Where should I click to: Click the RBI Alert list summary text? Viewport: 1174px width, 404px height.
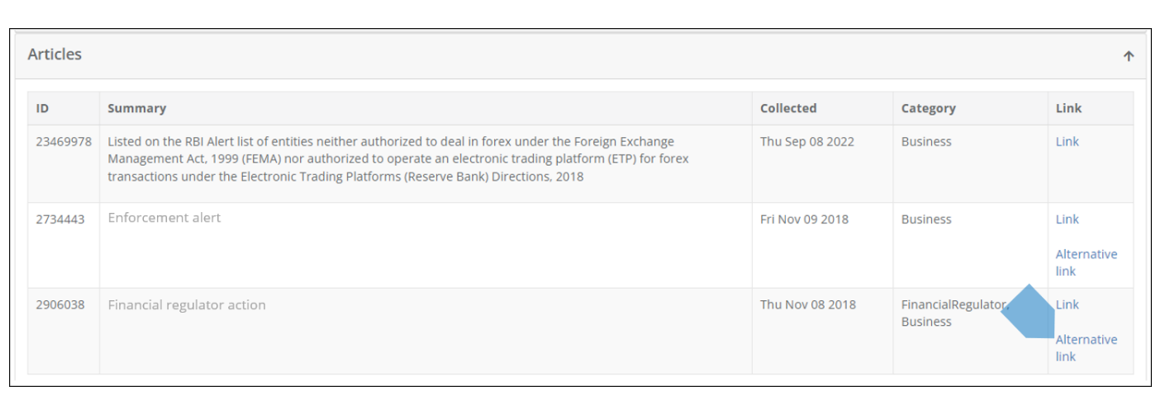click(x=398, y=159)
